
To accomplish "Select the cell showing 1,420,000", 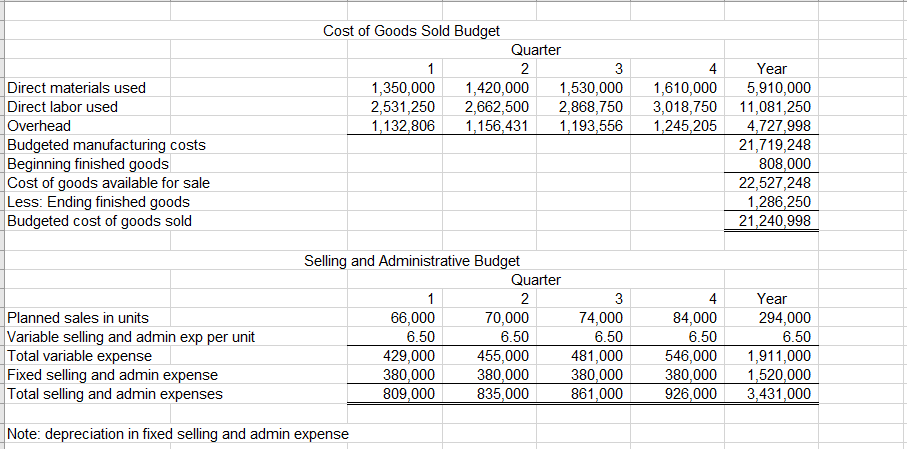I will click(497, 88).
